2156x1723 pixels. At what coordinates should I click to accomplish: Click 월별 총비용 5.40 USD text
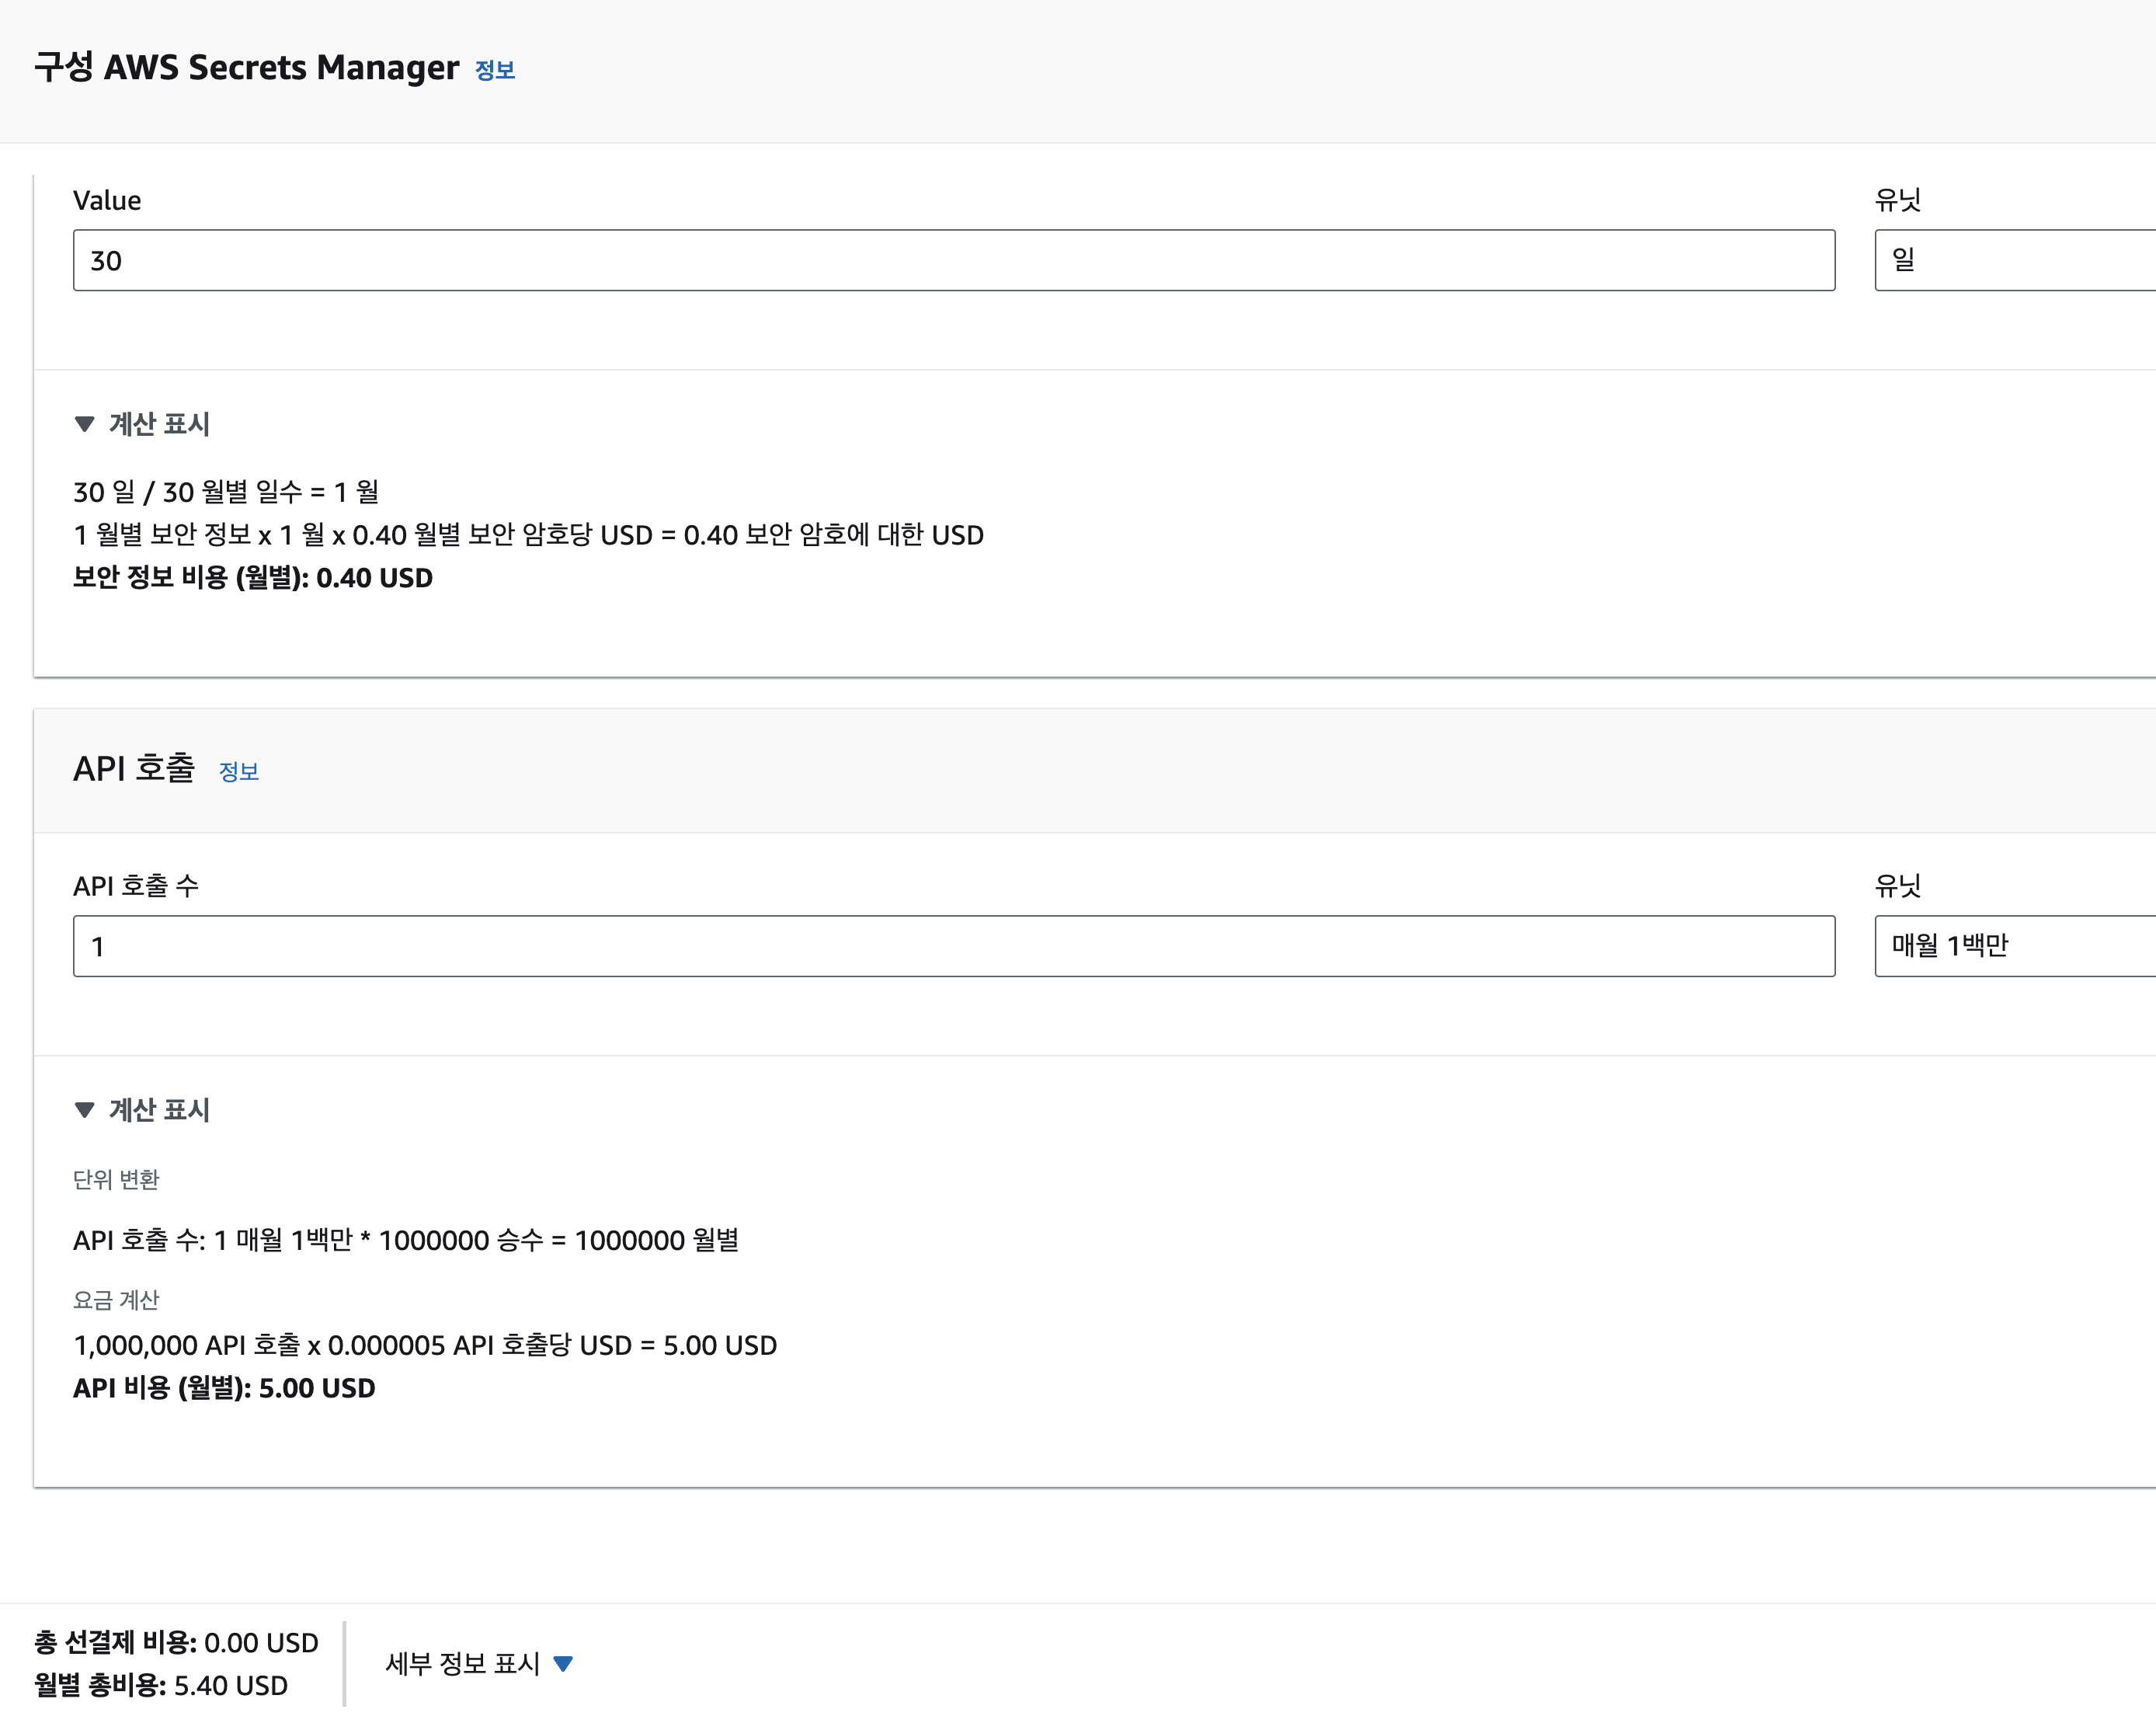click(x=161, y=1685)
